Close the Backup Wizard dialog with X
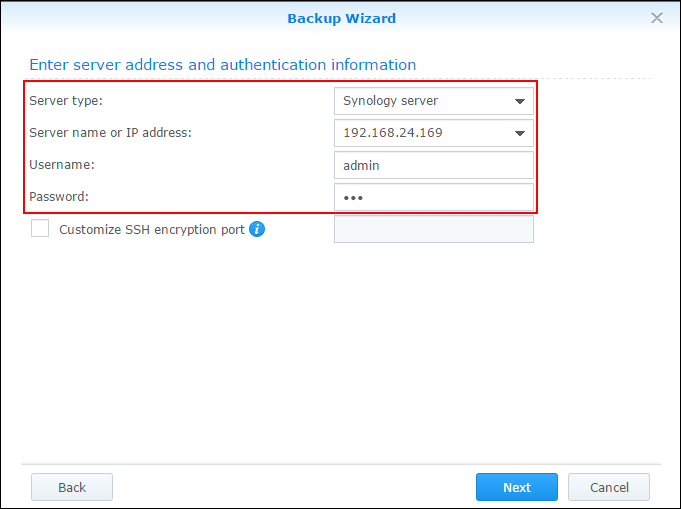This screenshot has height=509, width=681. (x=657, y=18)
